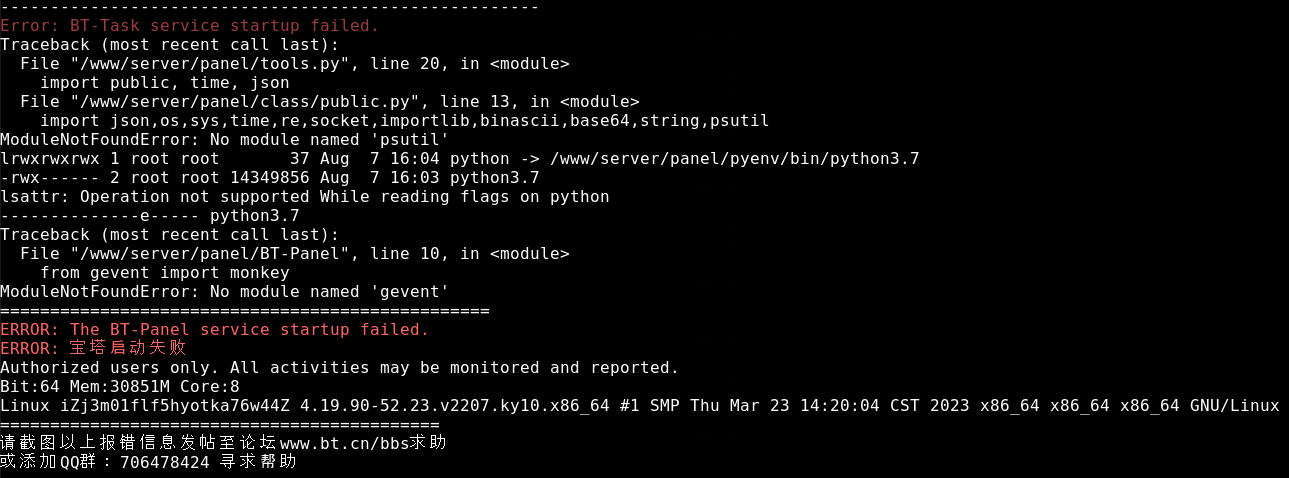
Task: Click the 'BT-Task service startup failed' error line
Action: point(190,26)
